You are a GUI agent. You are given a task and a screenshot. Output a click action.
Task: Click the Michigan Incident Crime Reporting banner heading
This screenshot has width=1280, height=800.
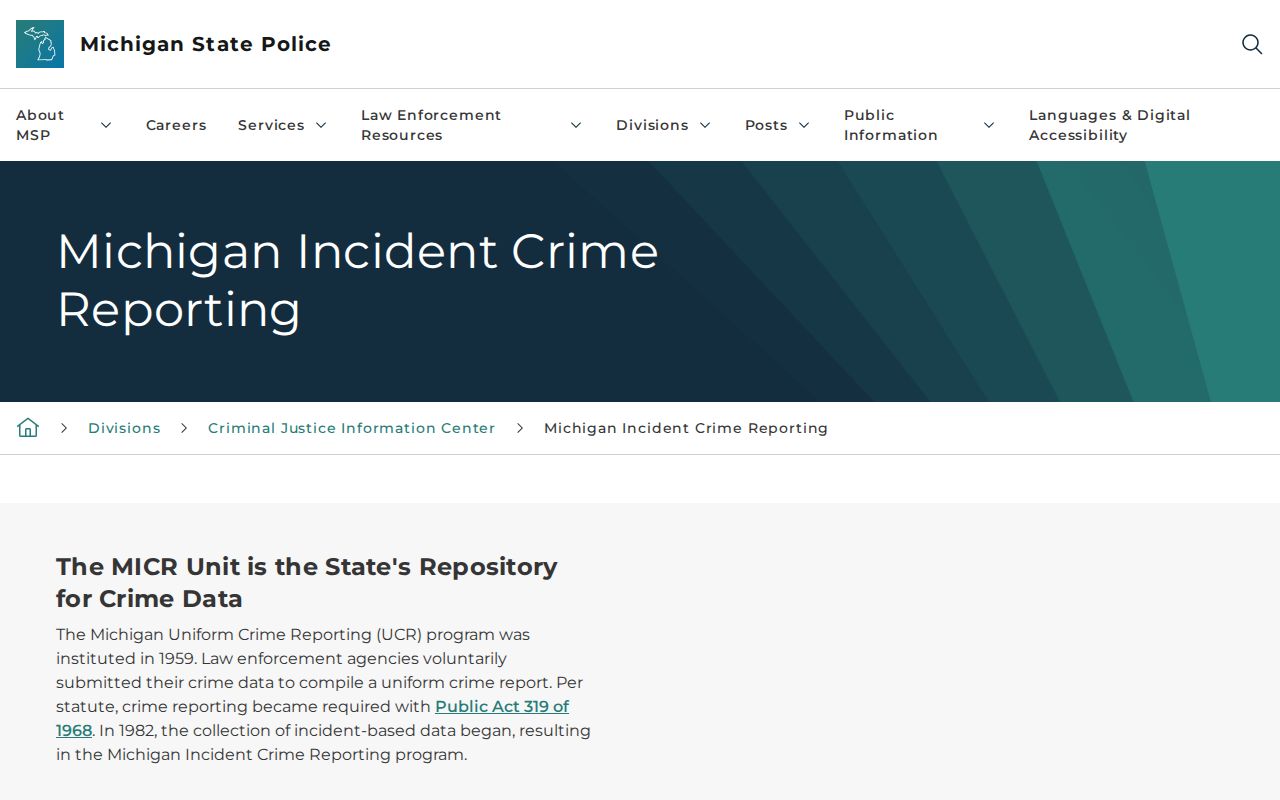[x=358, y=280]
